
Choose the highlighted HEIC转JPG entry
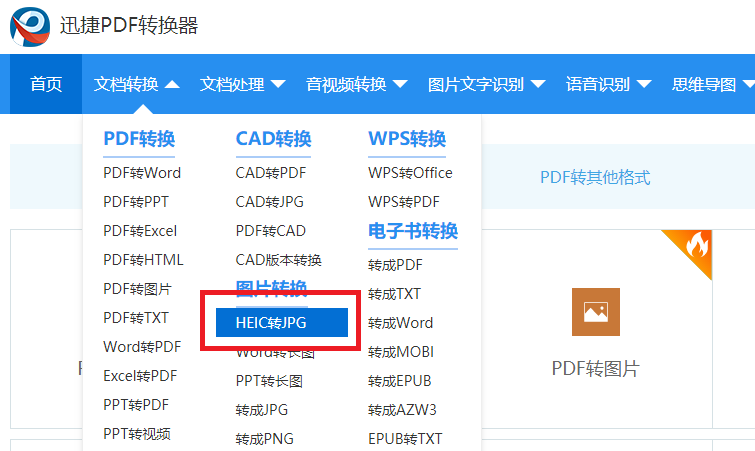point(282,322)
